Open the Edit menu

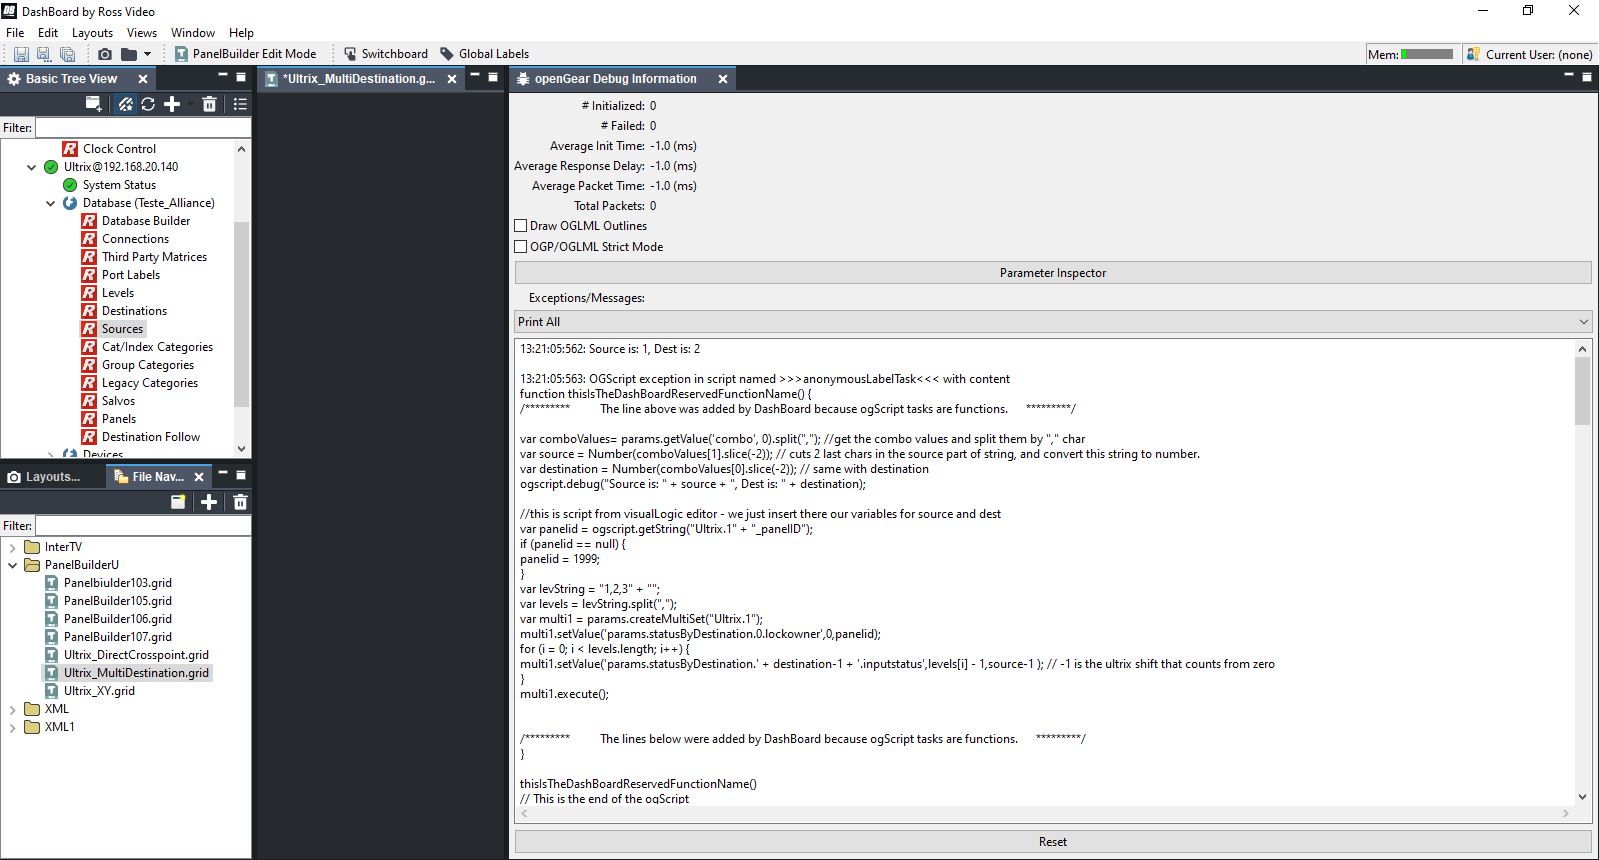point(48,33)
